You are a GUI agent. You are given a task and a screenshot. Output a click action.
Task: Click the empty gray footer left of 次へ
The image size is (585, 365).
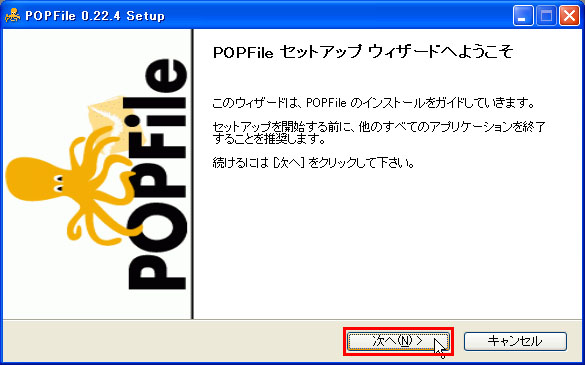pyautogui.click(x=172, y=341)
